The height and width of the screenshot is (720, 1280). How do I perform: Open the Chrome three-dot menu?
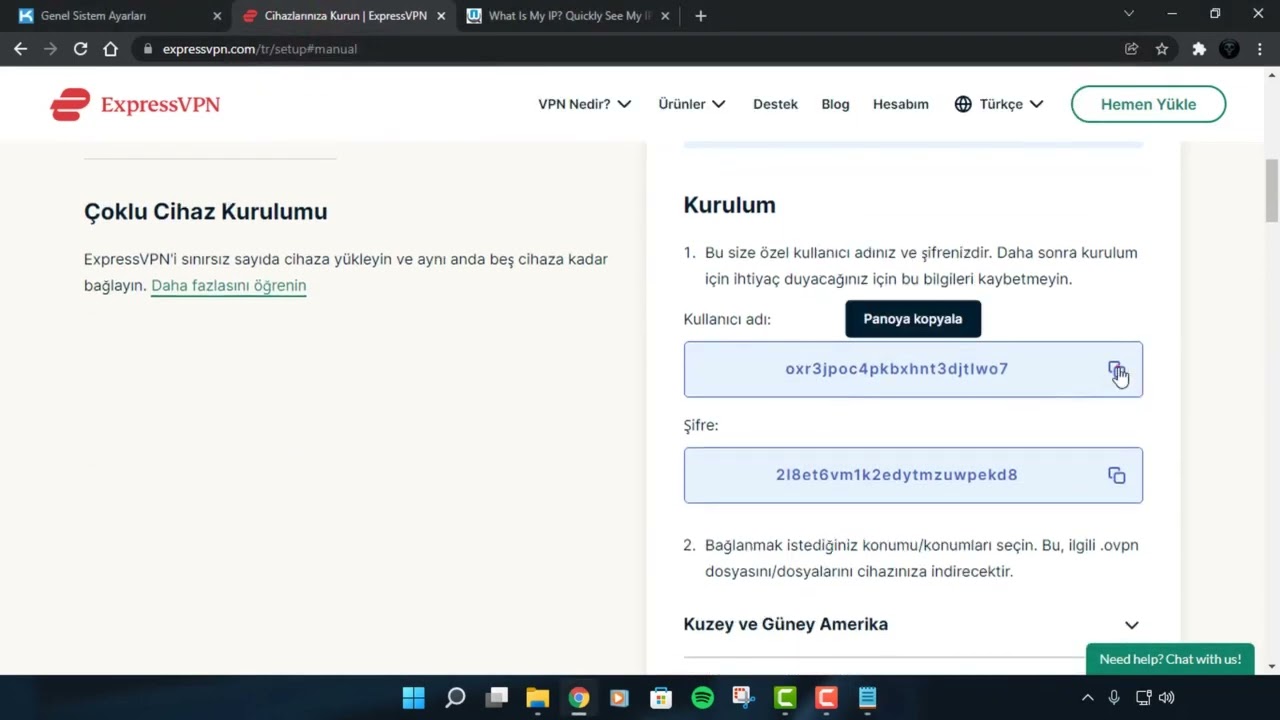point(1260,48)
